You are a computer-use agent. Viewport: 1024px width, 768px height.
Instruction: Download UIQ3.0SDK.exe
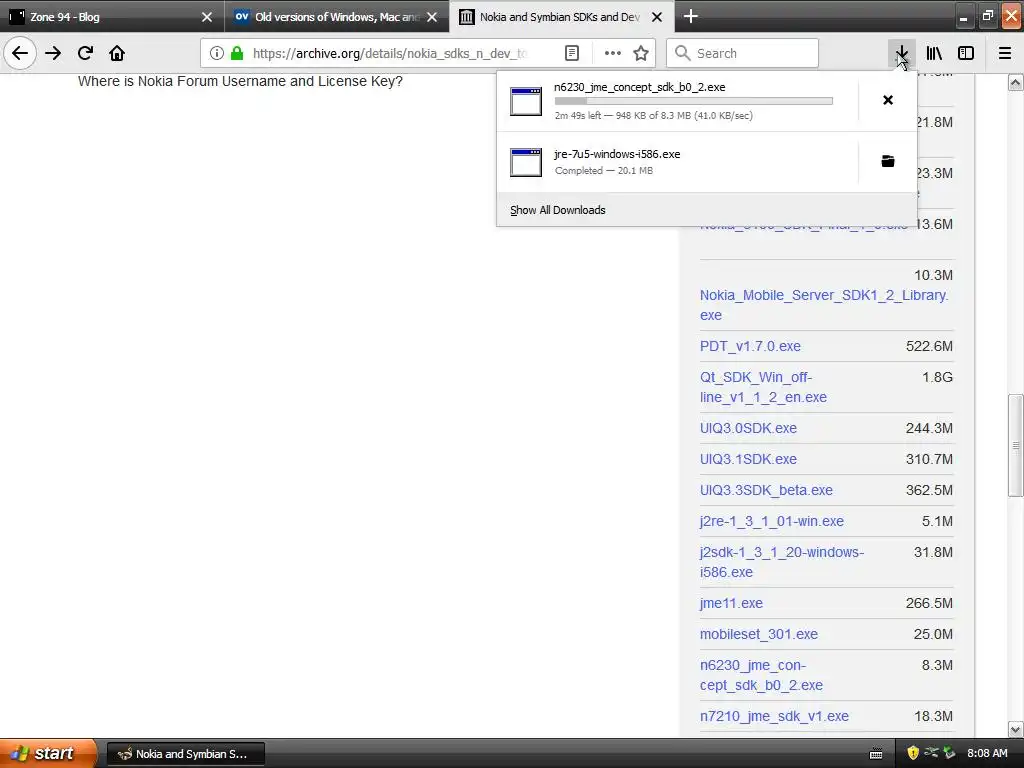tap(748, 428)
